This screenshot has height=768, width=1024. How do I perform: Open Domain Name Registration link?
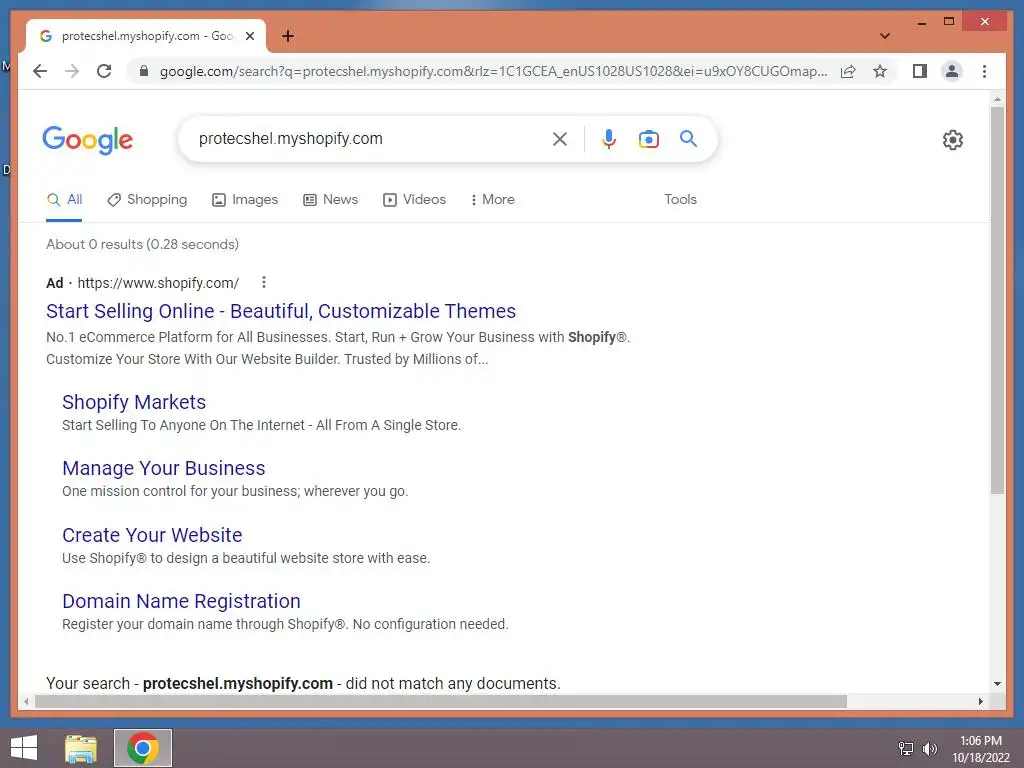(x=182, y=601)
